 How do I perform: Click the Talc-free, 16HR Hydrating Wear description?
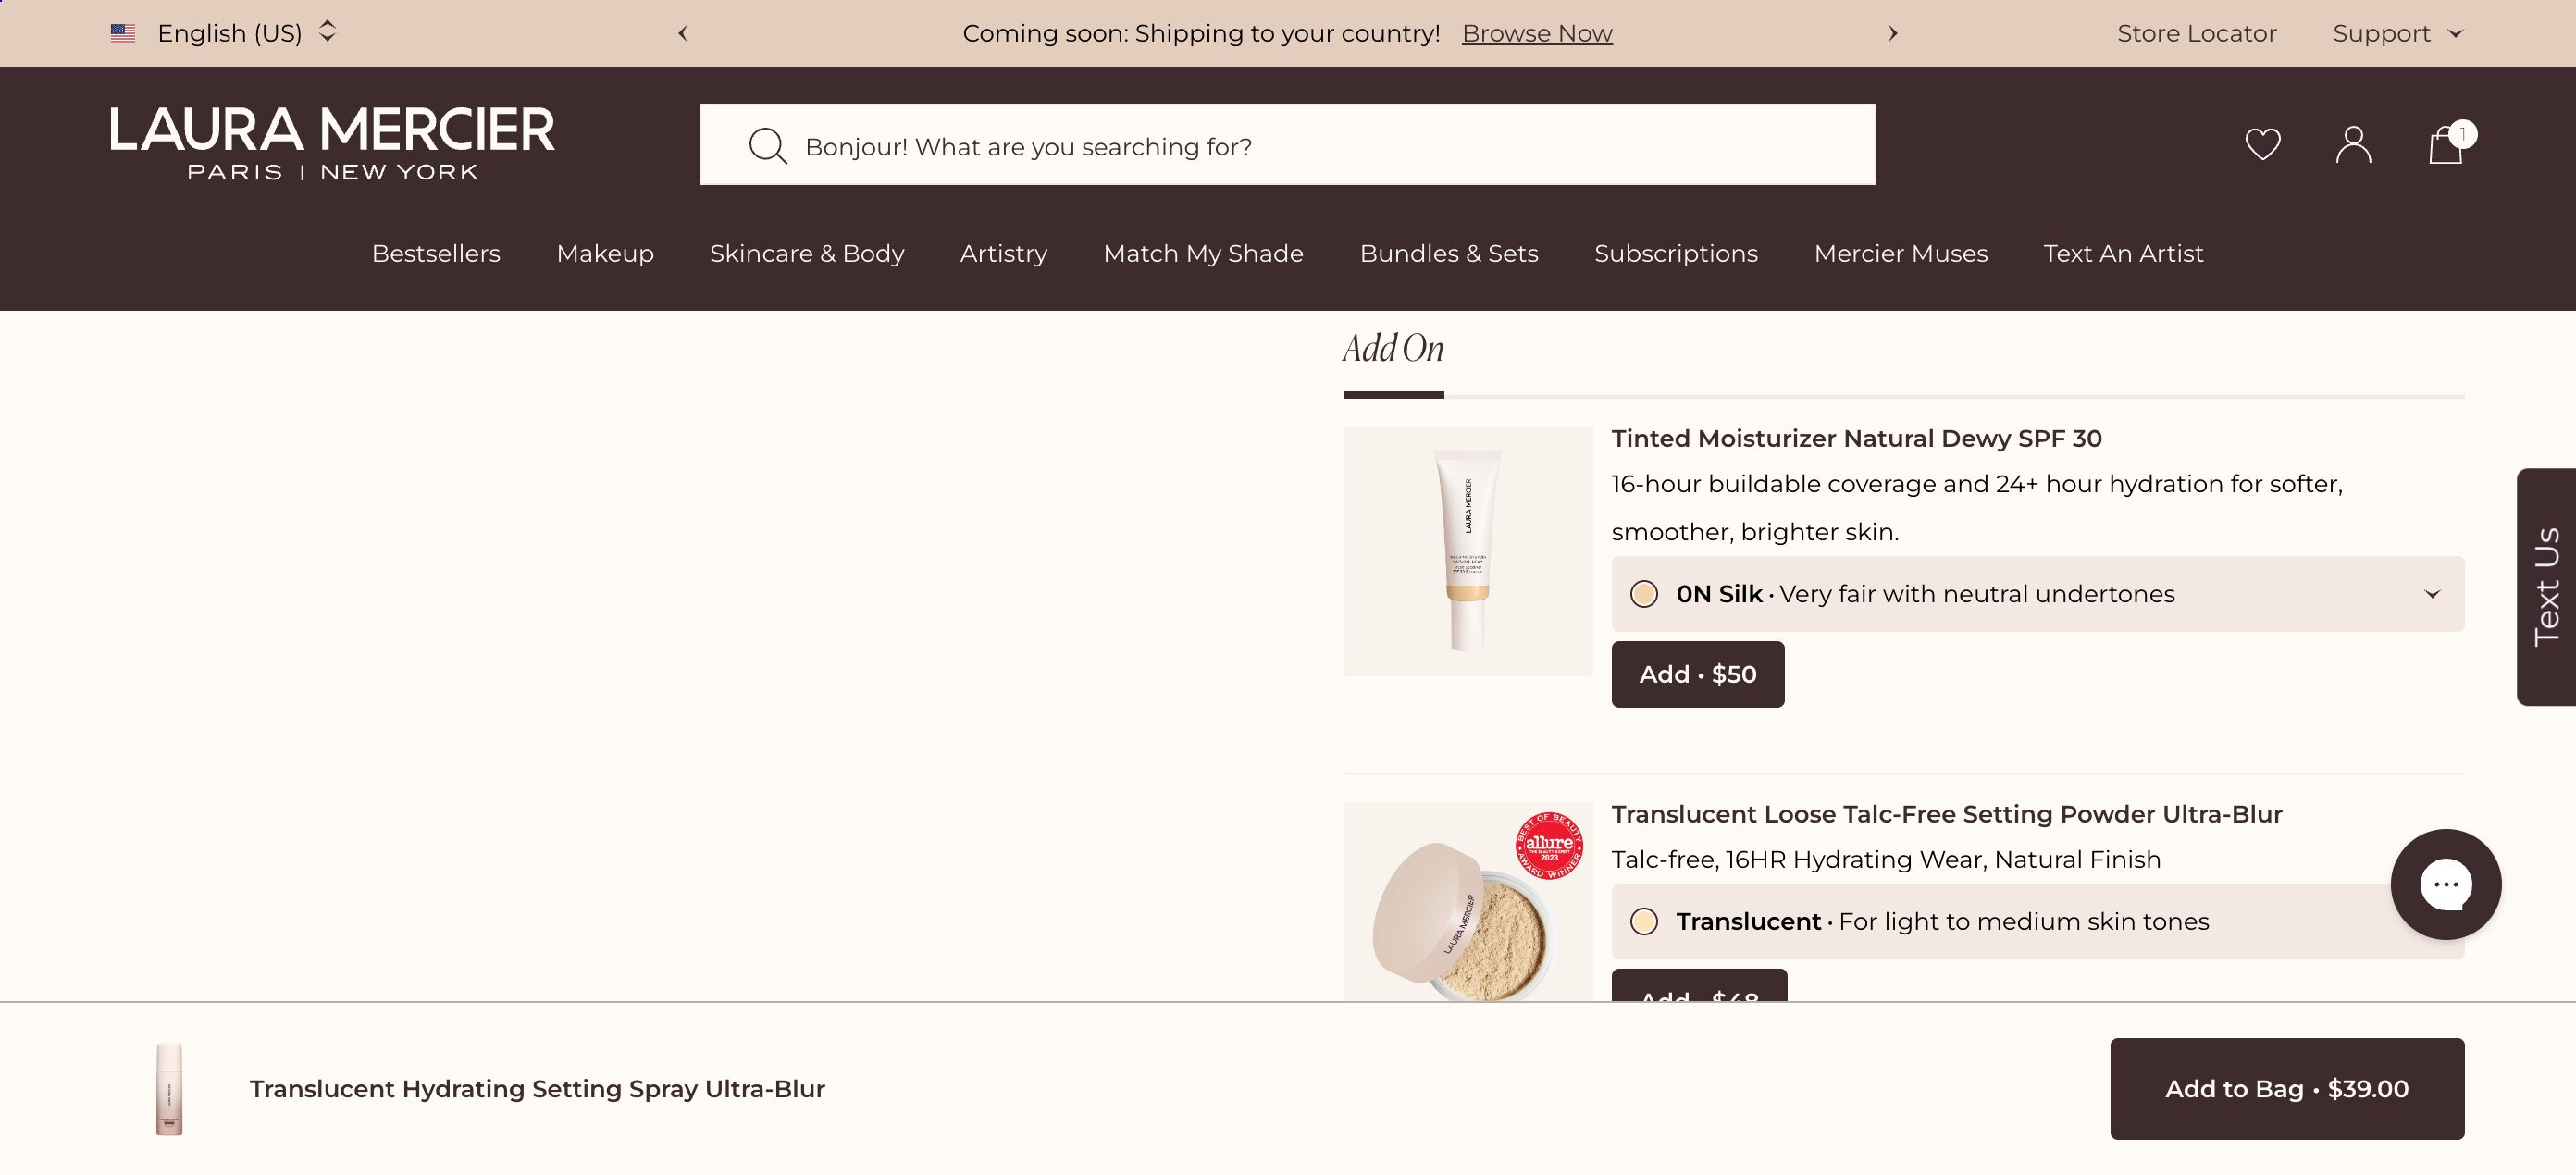(1886, 860)
